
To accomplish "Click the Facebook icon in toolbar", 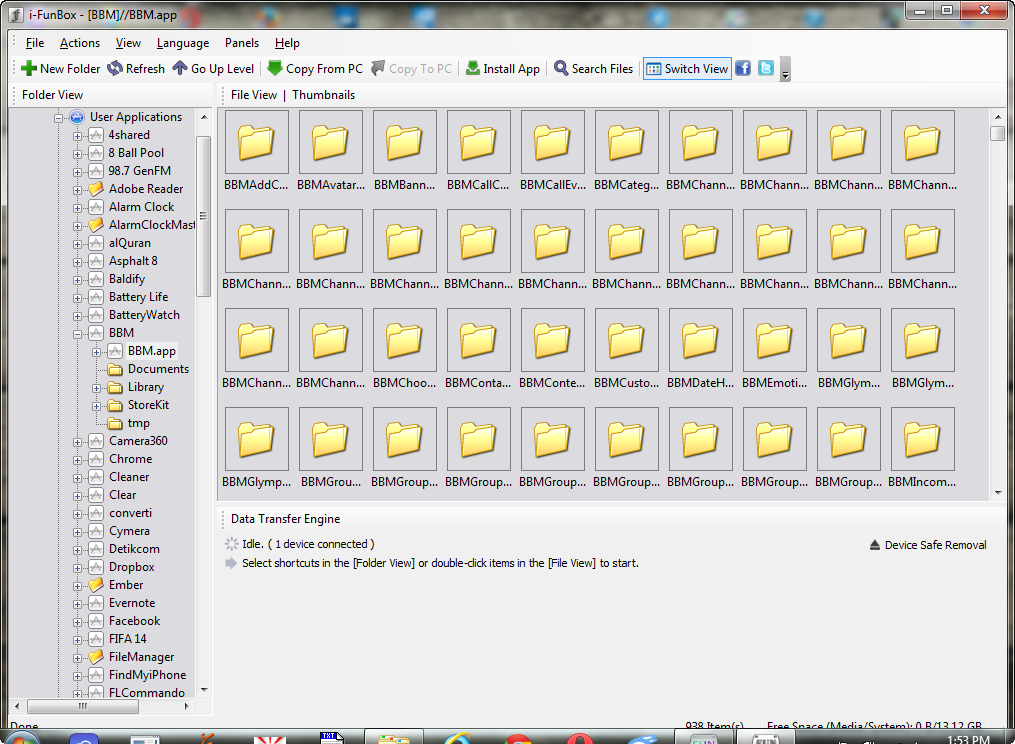I will [743, 68].
